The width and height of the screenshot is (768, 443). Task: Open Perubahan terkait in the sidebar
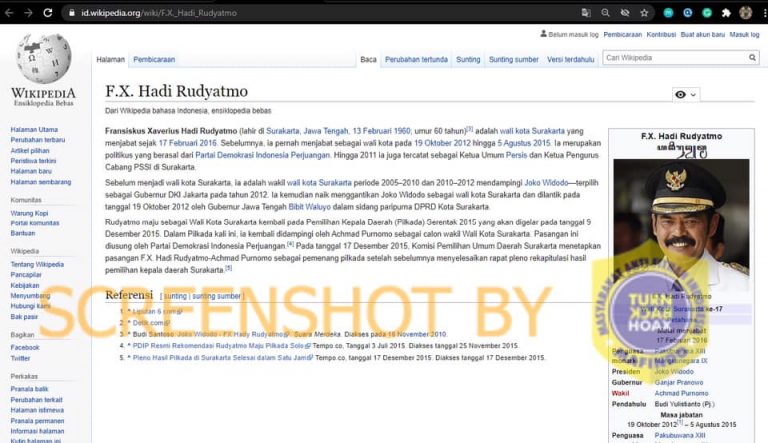click(37, 399)
